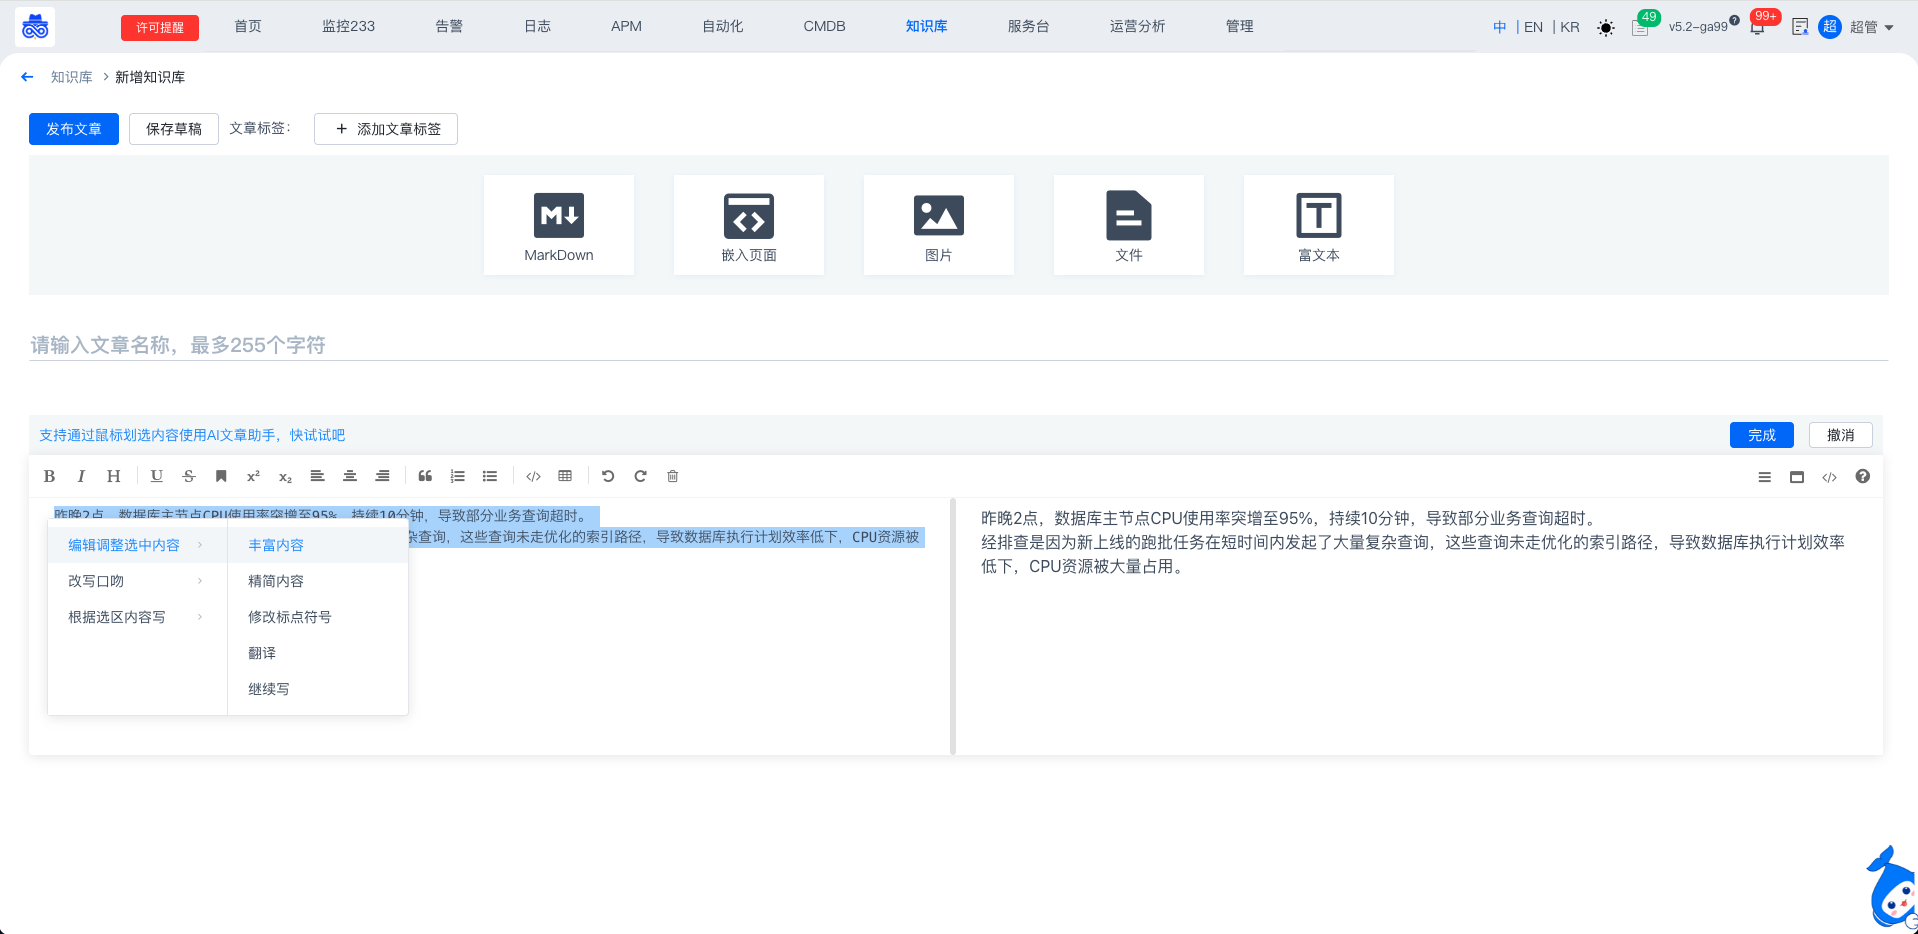Toggle the light/dark theme sun icon

1606,28
